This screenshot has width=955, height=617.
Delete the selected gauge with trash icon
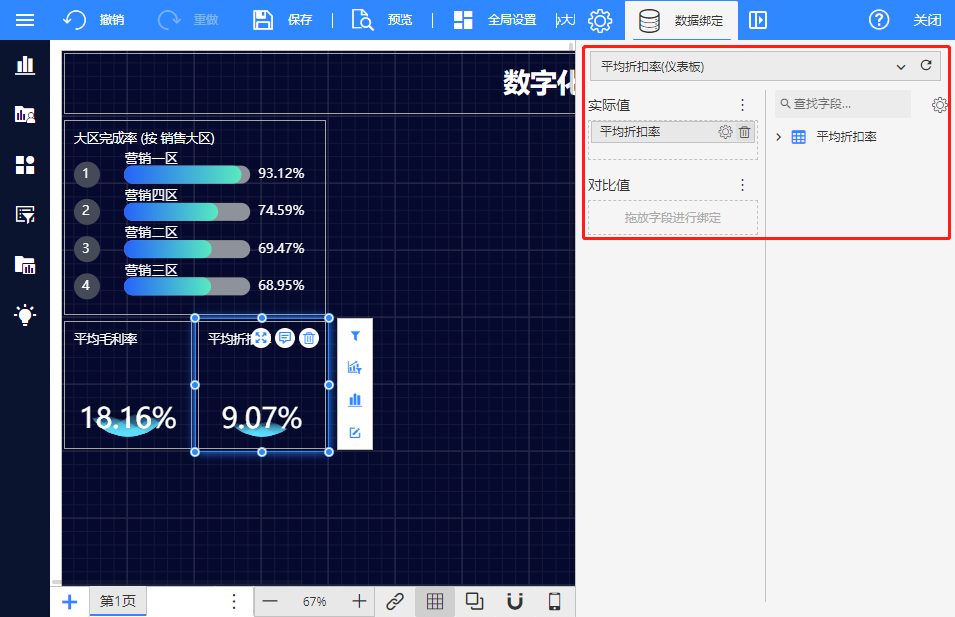point(309,339)
